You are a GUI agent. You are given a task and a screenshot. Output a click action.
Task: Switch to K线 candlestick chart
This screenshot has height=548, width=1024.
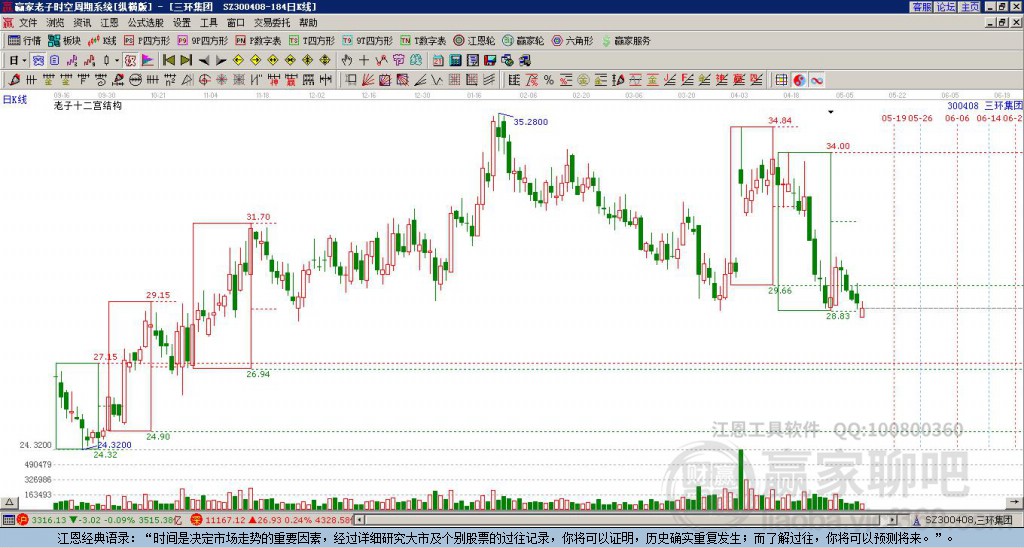click(x=102, y=40)
